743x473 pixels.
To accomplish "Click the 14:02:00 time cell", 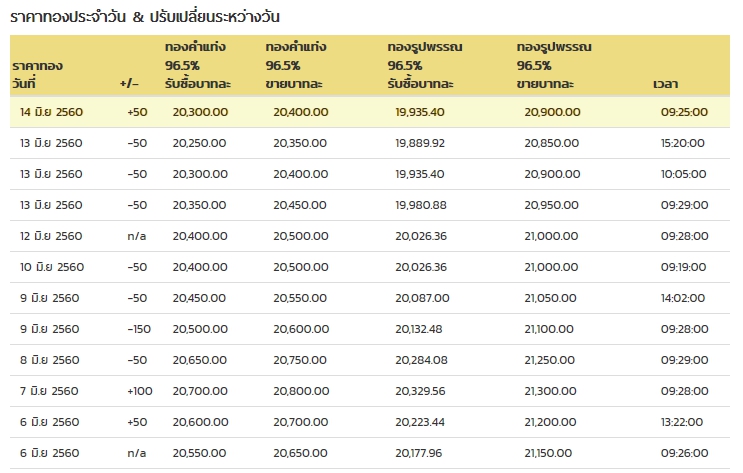I will [682, 298].
